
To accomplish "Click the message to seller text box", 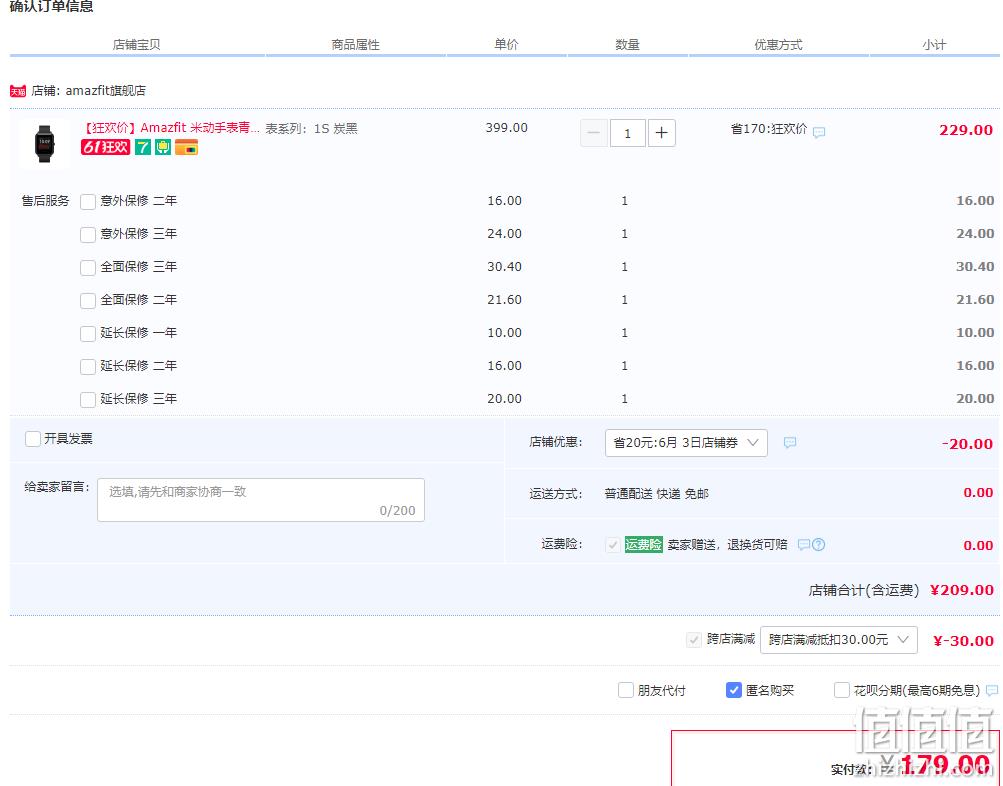I will coord(261,499).
